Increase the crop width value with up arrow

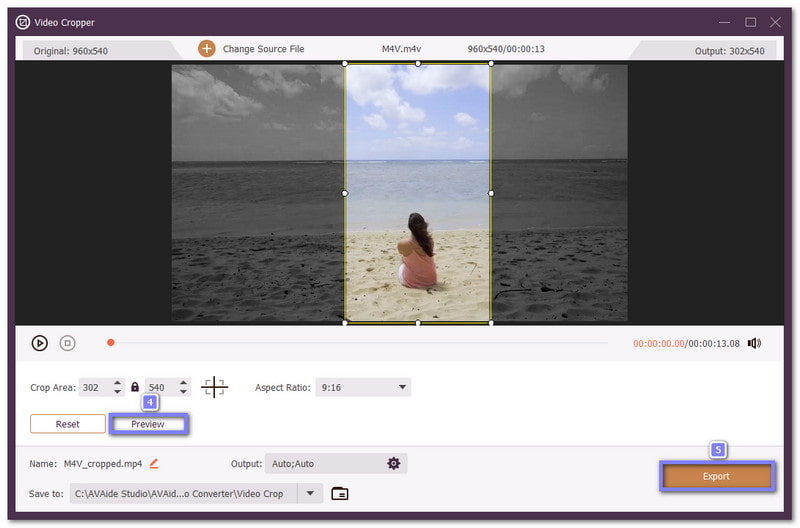117,383
